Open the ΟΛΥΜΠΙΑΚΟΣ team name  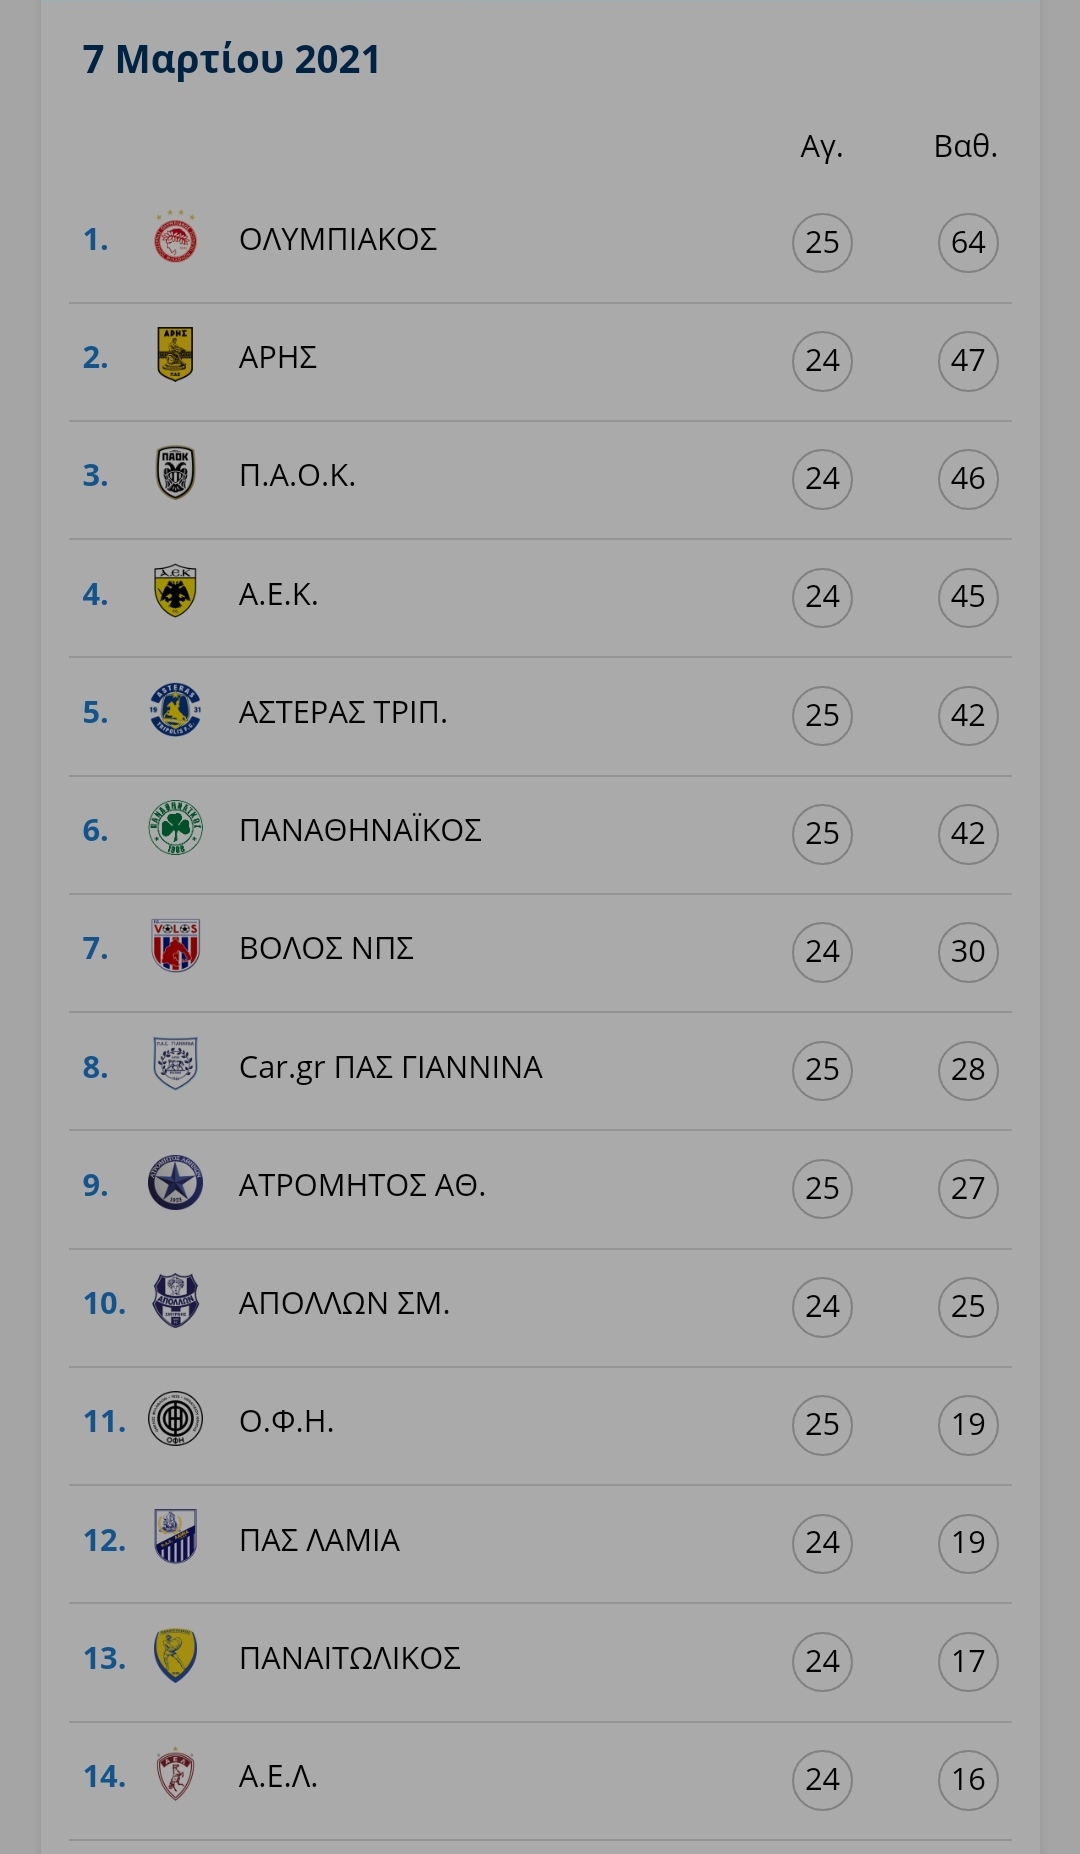[x=338, y=240]
